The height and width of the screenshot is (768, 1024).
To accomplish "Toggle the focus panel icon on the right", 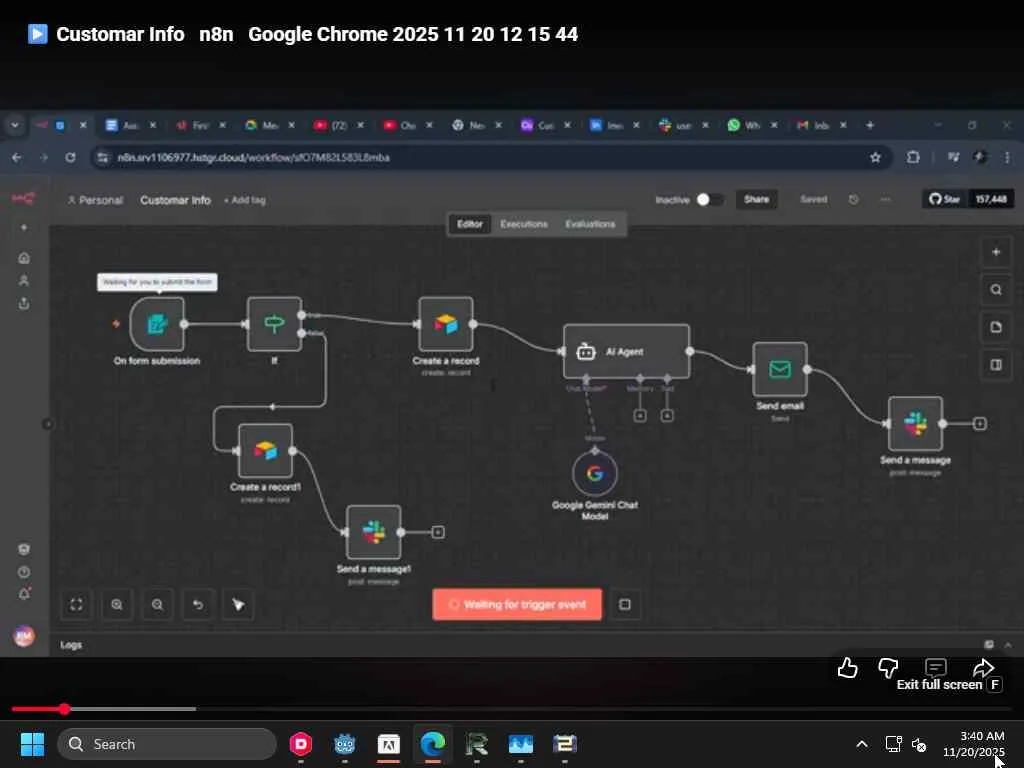I will click(x=996, y=364).
